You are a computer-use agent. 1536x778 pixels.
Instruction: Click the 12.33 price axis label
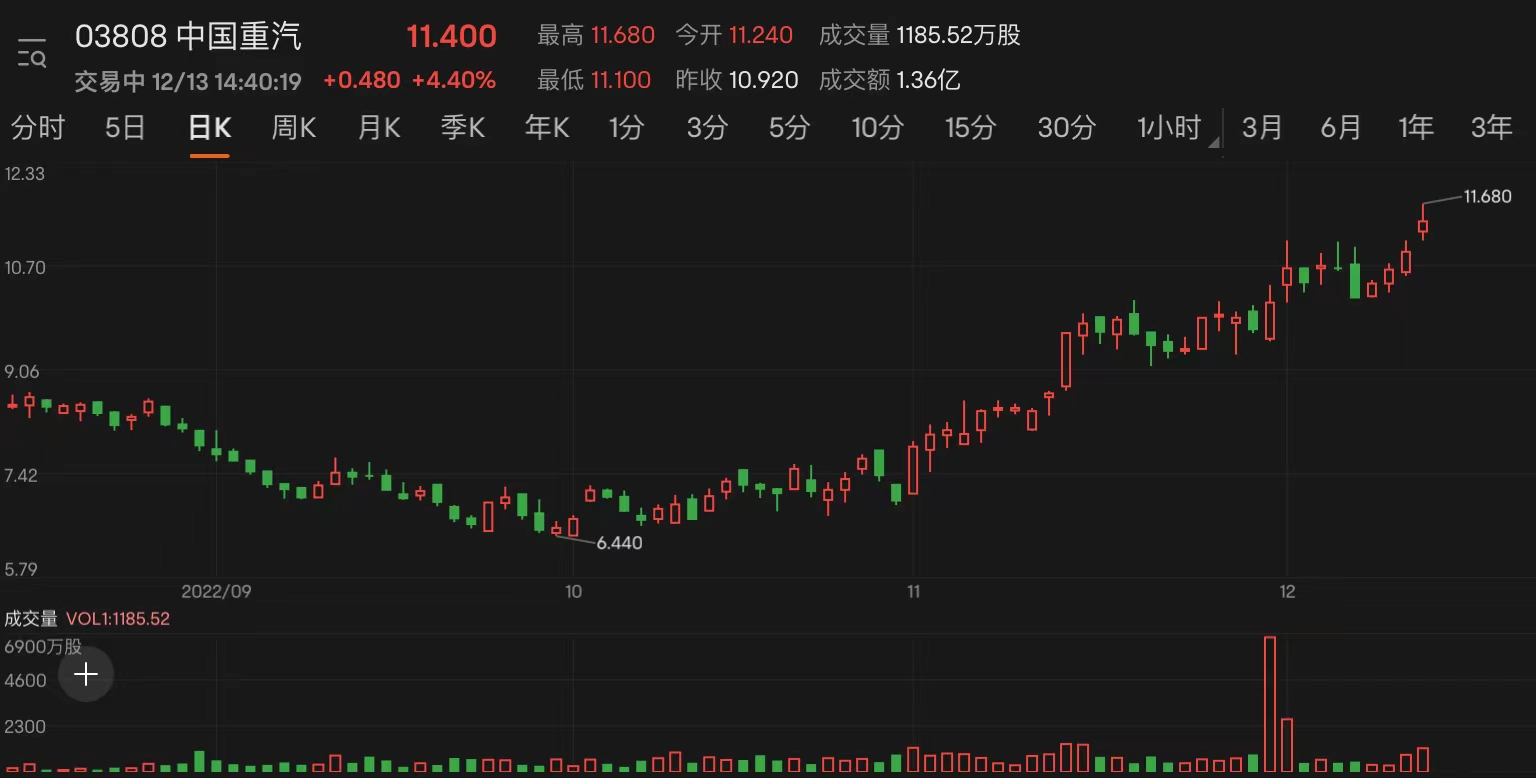[25, 173]
